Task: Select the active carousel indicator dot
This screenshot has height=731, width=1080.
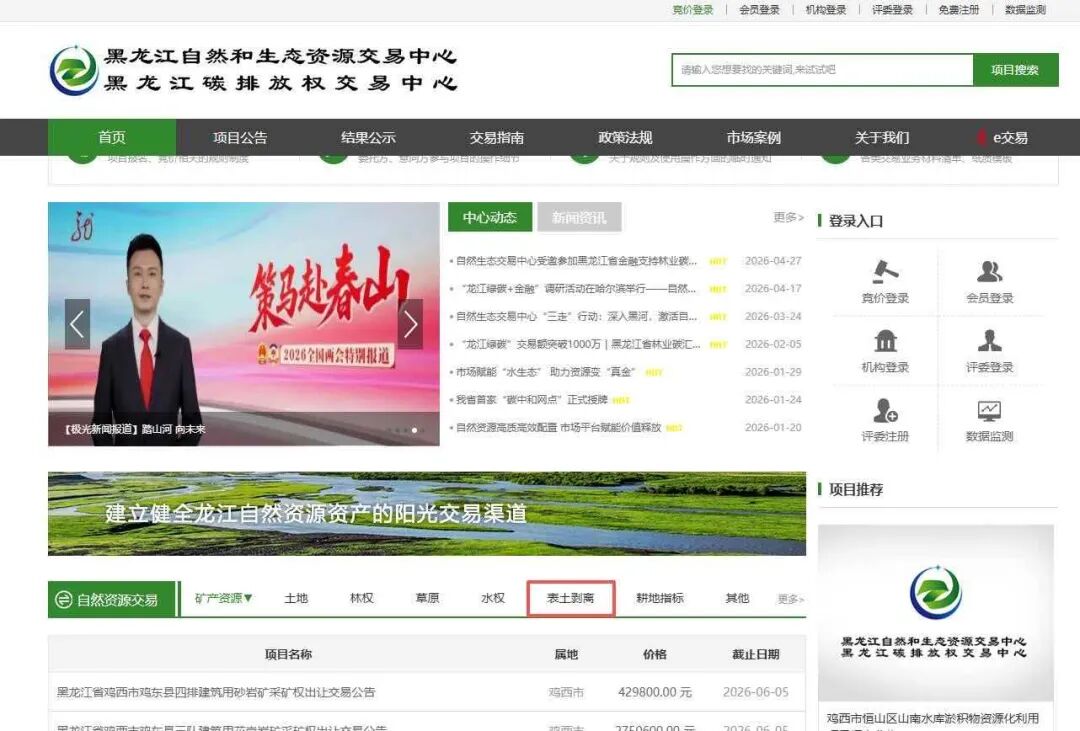Action: point(414,430)
